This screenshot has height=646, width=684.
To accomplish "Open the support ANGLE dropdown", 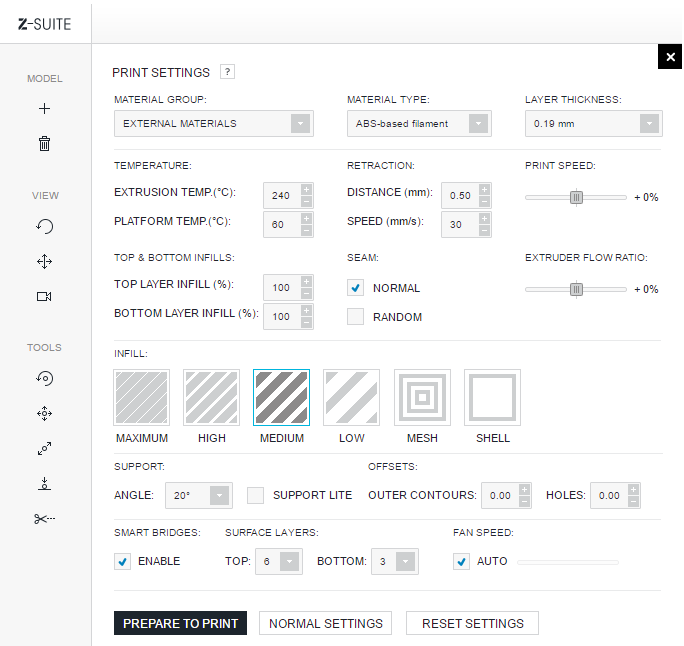I will click(x=200, y=495).
